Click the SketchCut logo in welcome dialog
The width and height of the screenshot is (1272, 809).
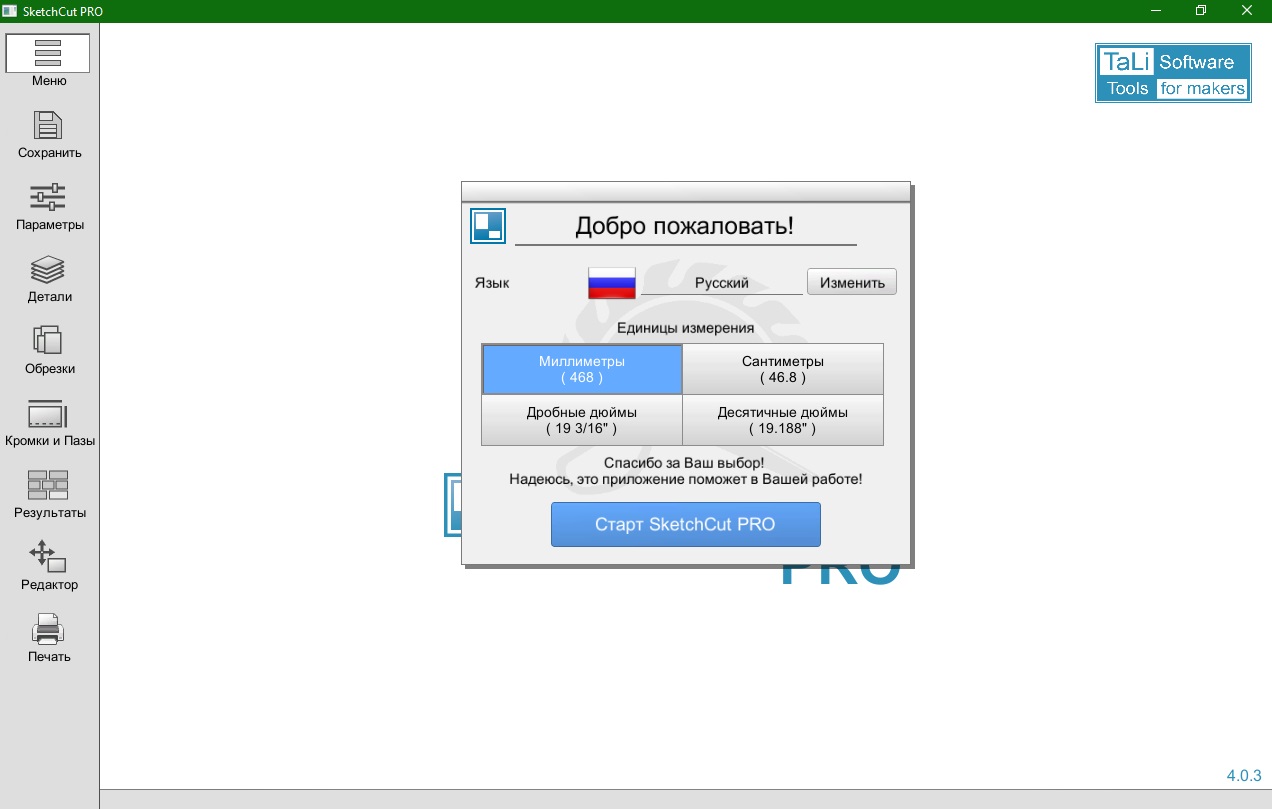pyautogui.click(x=488, y=226)
